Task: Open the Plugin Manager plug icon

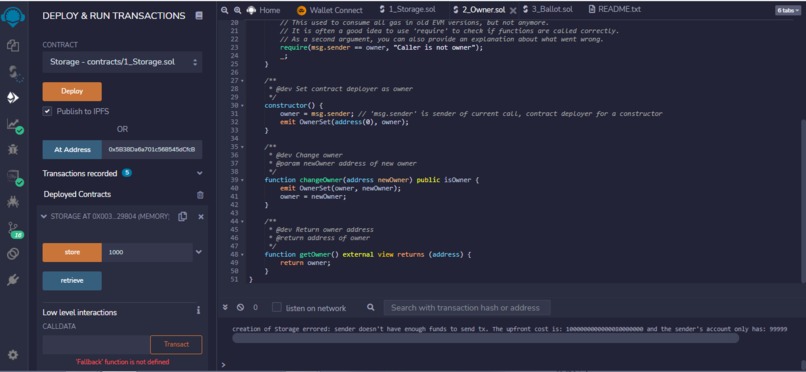Action: [13, 280]
